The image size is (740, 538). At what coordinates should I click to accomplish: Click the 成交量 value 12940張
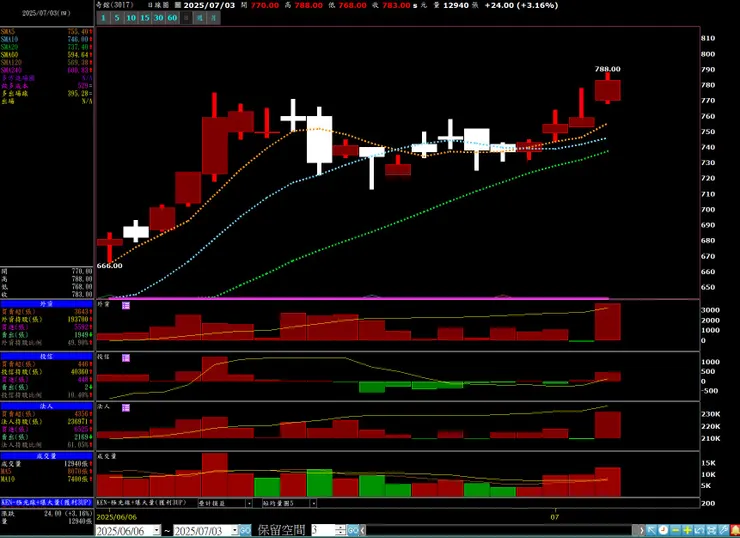78,464
